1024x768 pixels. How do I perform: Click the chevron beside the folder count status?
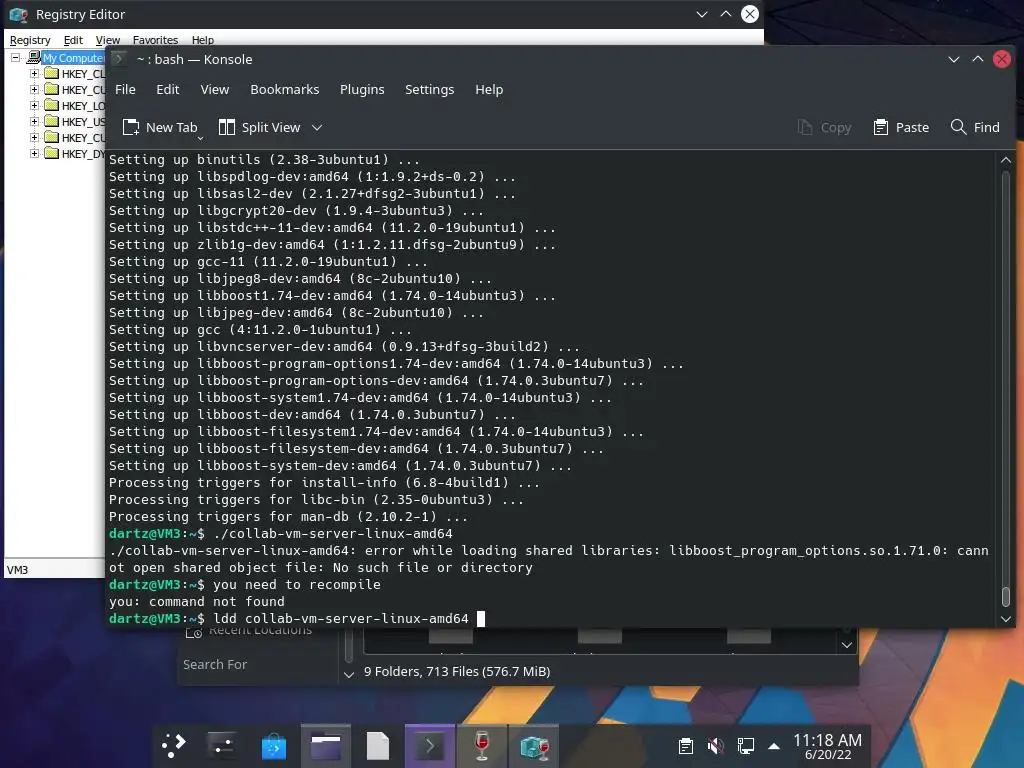point(349,674)
